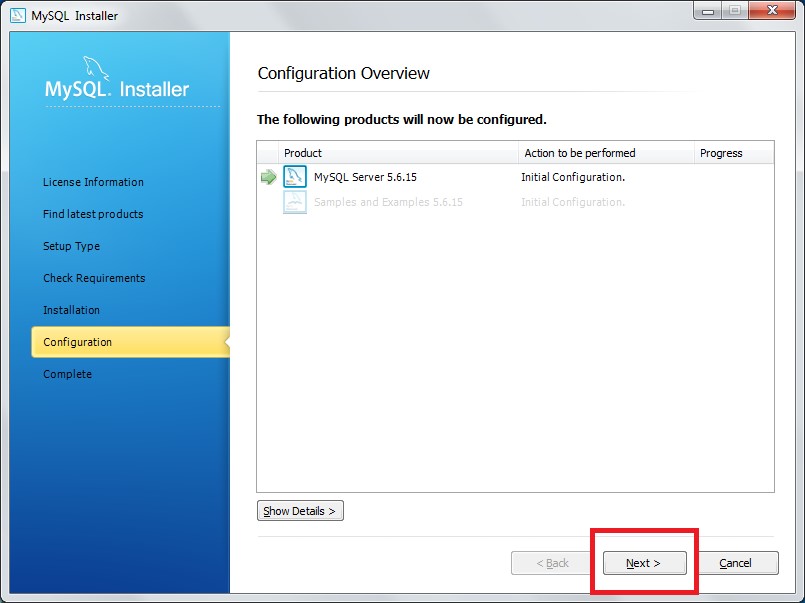Minimize the MySQL Installer window

tap(708, 11)
